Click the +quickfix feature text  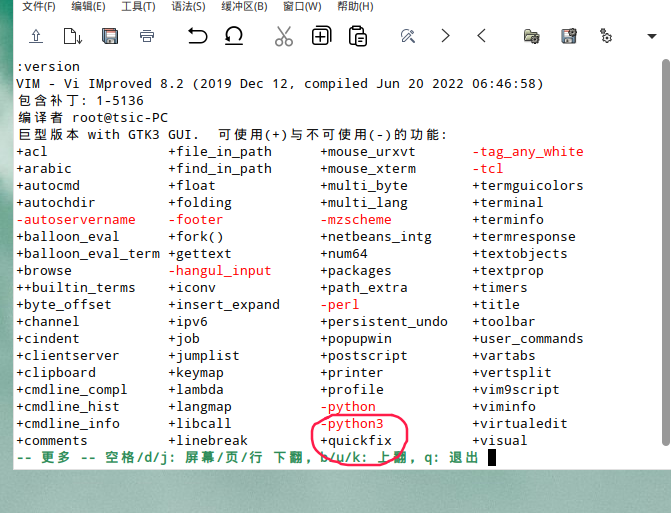(x=356, y=441)
